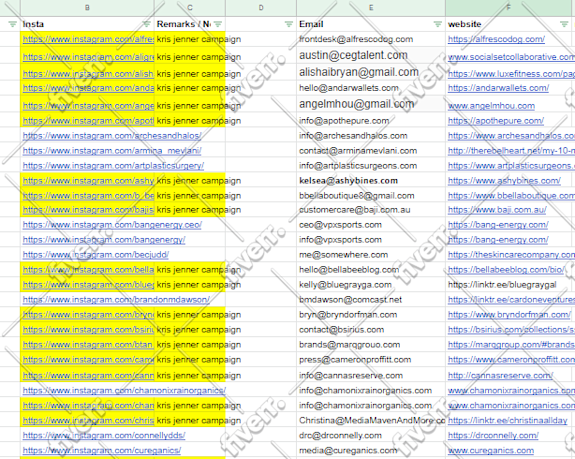This screenshot has height=459, width=575.
Task: Select the bmdawson@comcast.net email cell
Action: 371,300
